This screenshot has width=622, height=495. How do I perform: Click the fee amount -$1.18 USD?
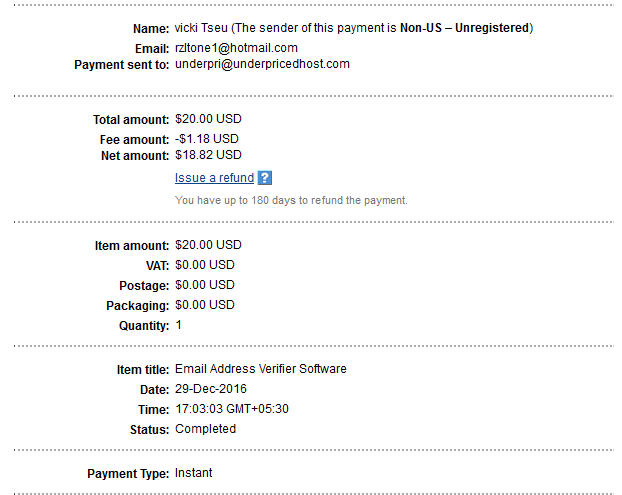(x=207, y=139)
